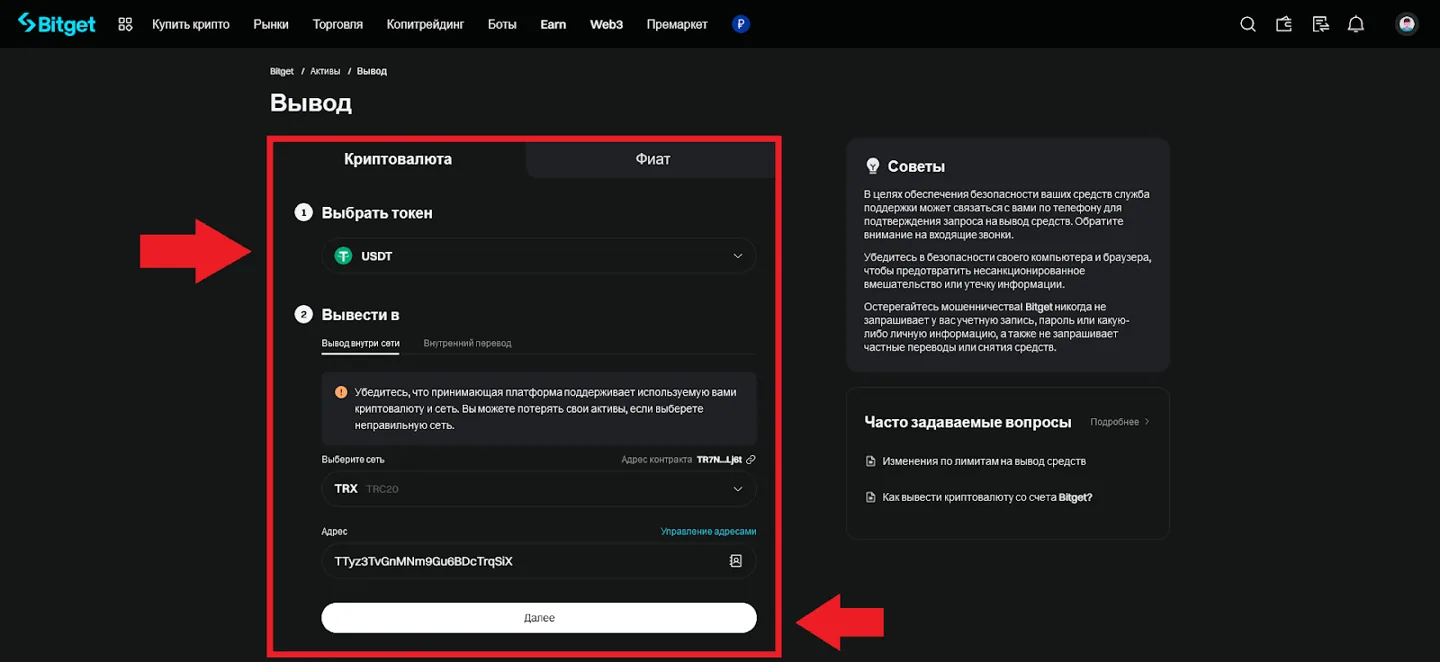Open the notifications bell icon

(1356, 24)
